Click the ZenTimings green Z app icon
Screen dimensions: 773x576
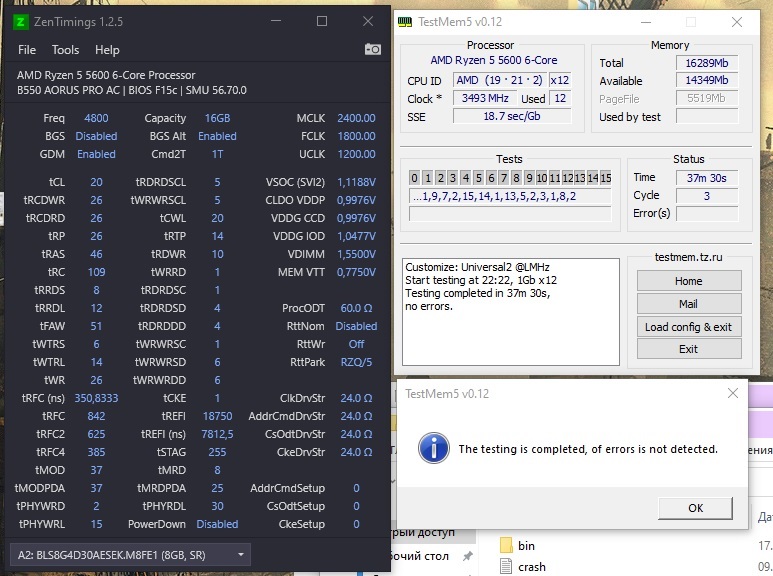tap(20, 22)
